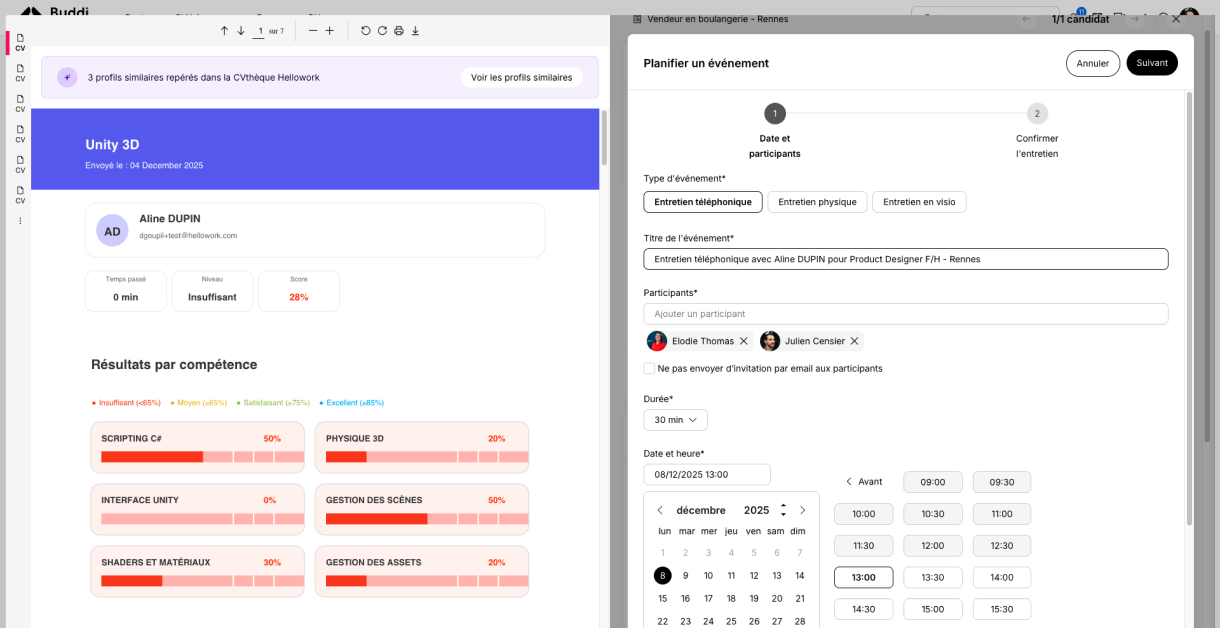Select 'Entretien en visio' event type
The width and height of the screenshot is (1220, 628).
click(918, 202)
